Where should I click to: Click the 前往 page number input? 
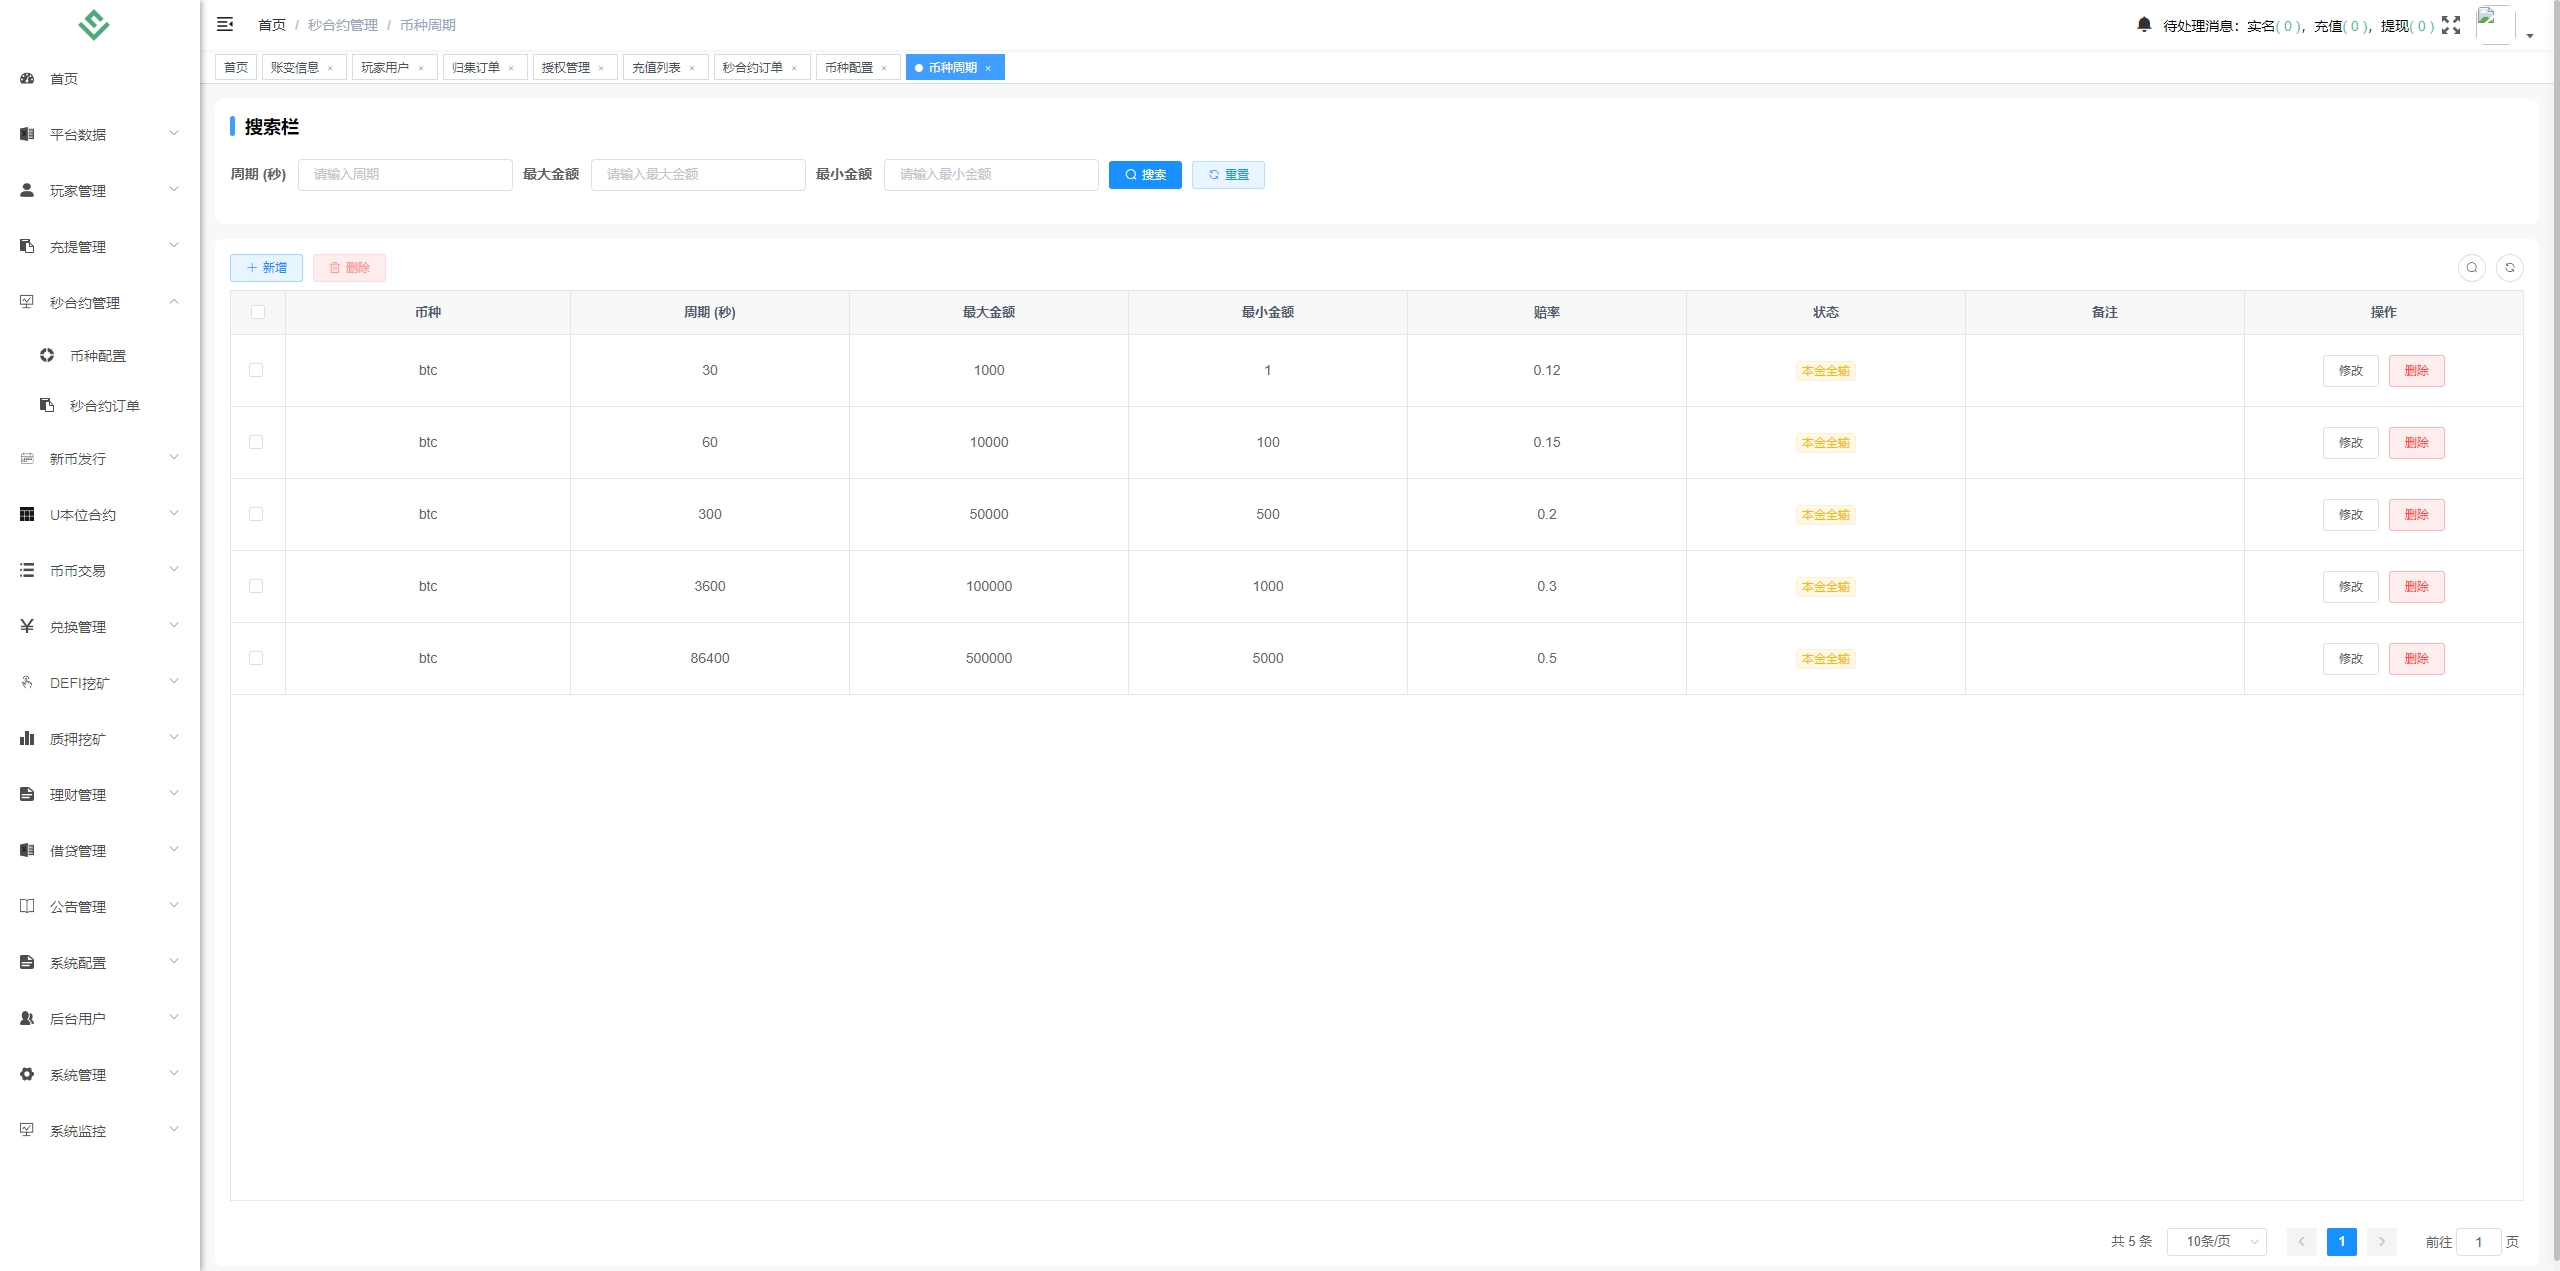[2478, 1241]
